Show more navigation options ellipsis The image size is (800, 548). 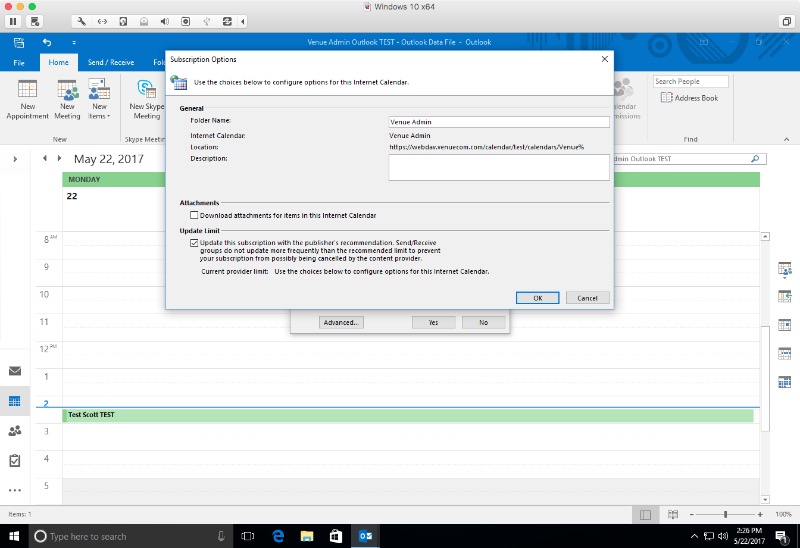[15, 491]
